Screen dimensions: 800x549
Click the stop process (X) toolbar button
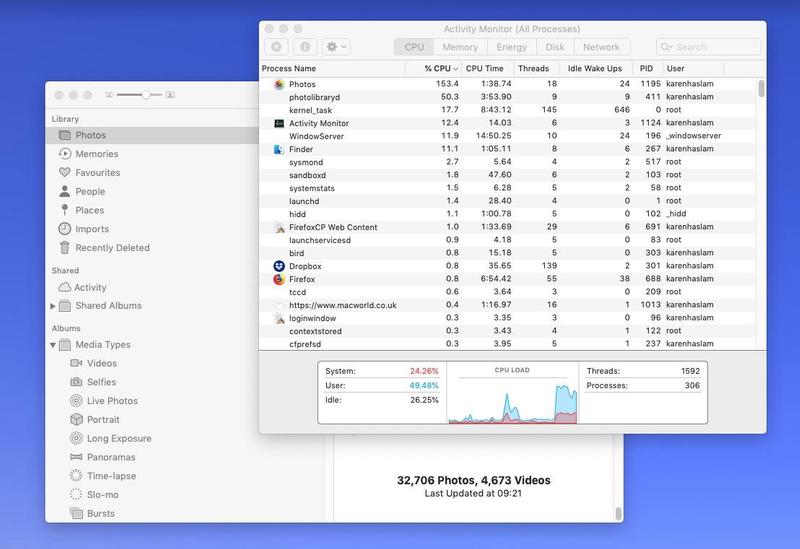(277, 47)
